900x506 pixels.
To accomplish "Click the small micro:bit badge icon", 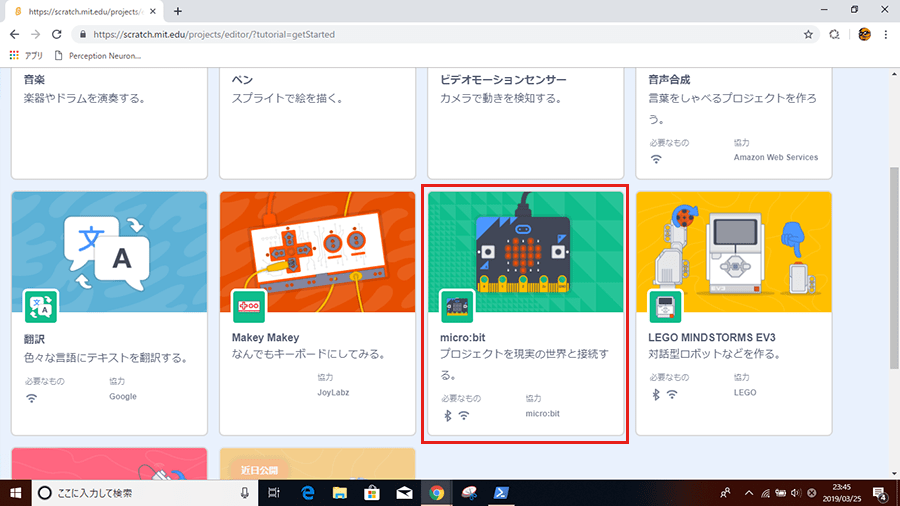I will click(457, 306).
